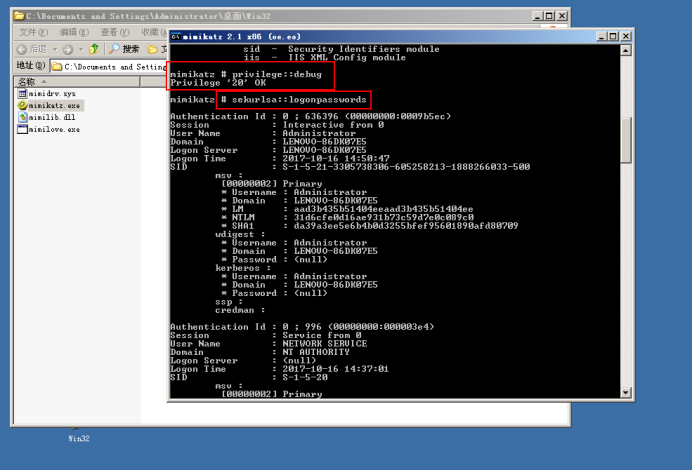Minimize the mimikatz console window
Image resolution: width=692 pixels, height=471 pixels.
click(x=602, y=36)
